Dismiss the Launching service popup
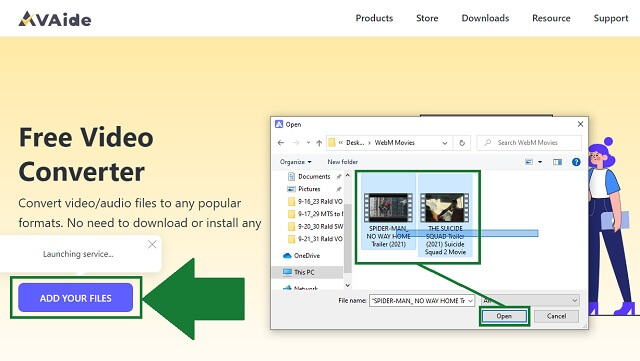Viewport: 640px width, 361px height. coord(152,244)
